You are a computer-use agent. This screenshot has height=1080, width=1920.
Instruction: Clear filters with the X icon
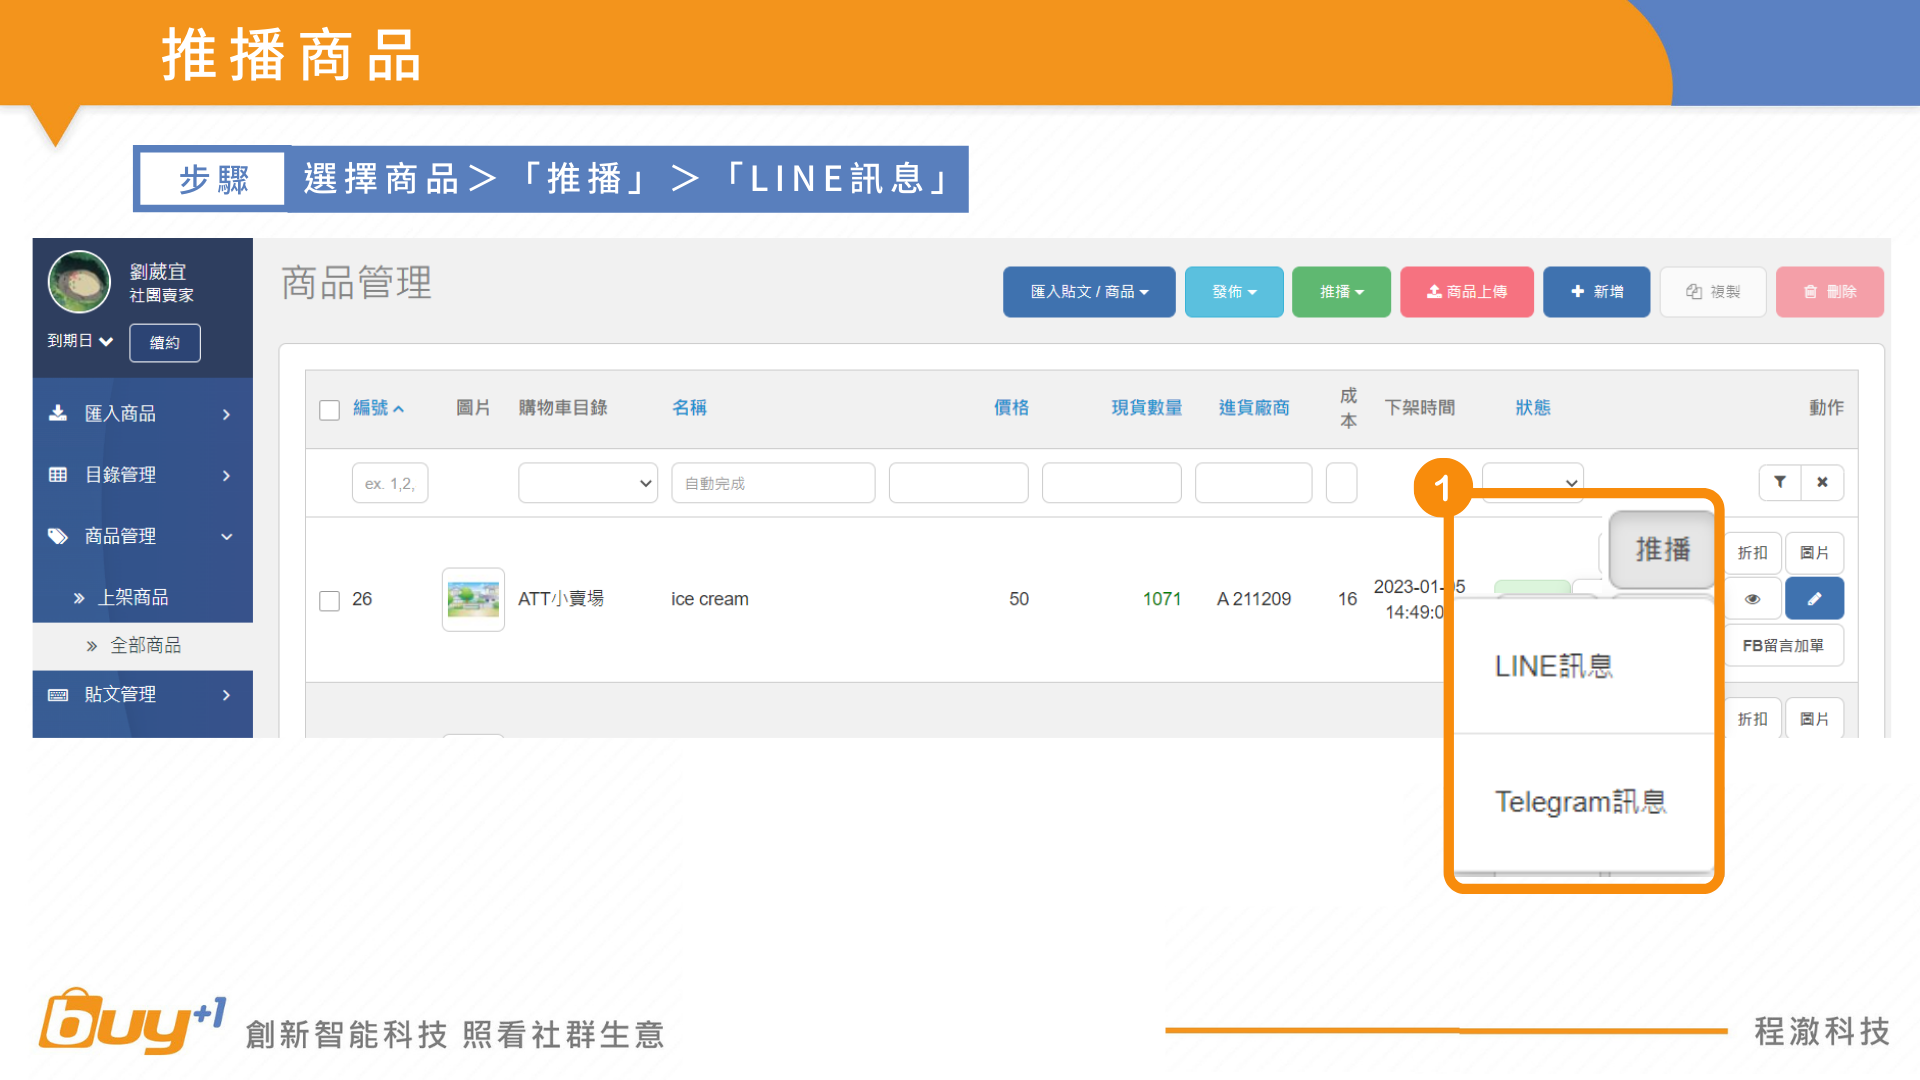1822,482
